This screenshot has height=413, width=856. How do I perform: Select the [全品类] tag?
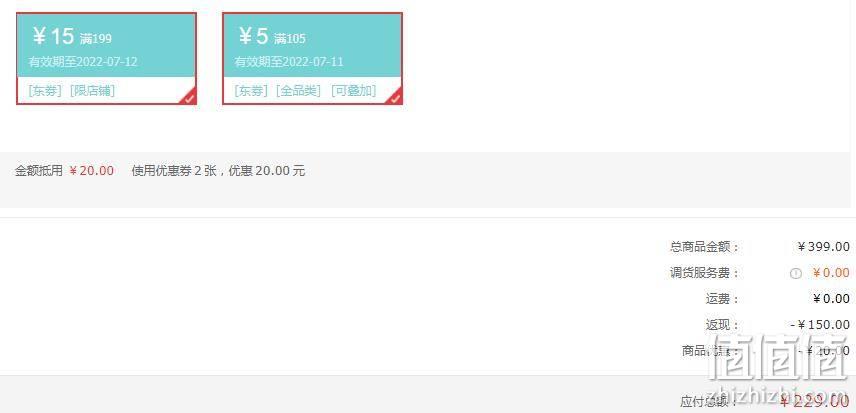pyautogui.click(x=299, y=91)
